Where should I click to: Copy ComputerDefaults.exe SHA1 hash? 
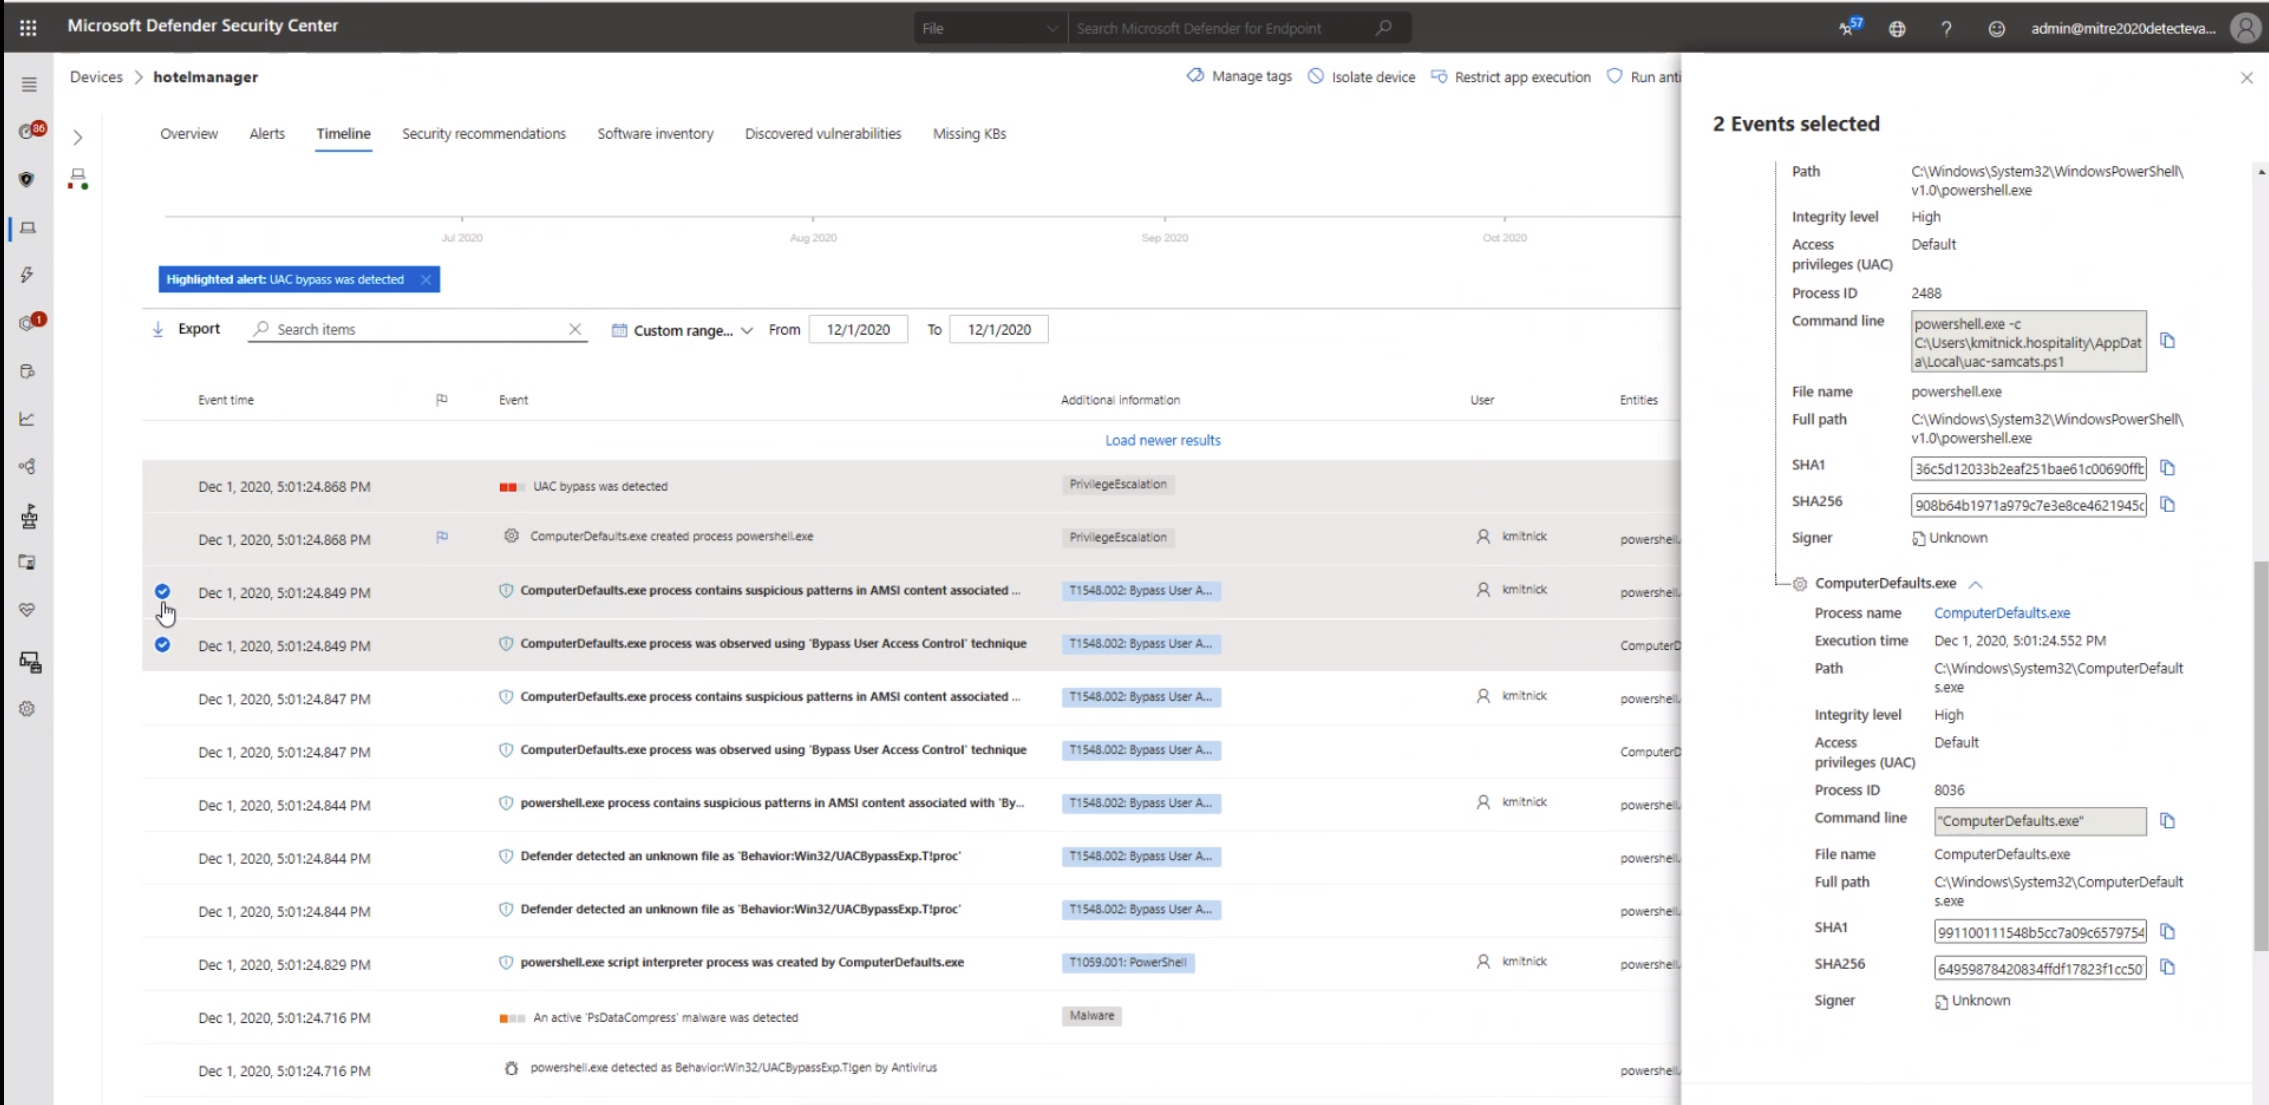tap(2167, 932)
